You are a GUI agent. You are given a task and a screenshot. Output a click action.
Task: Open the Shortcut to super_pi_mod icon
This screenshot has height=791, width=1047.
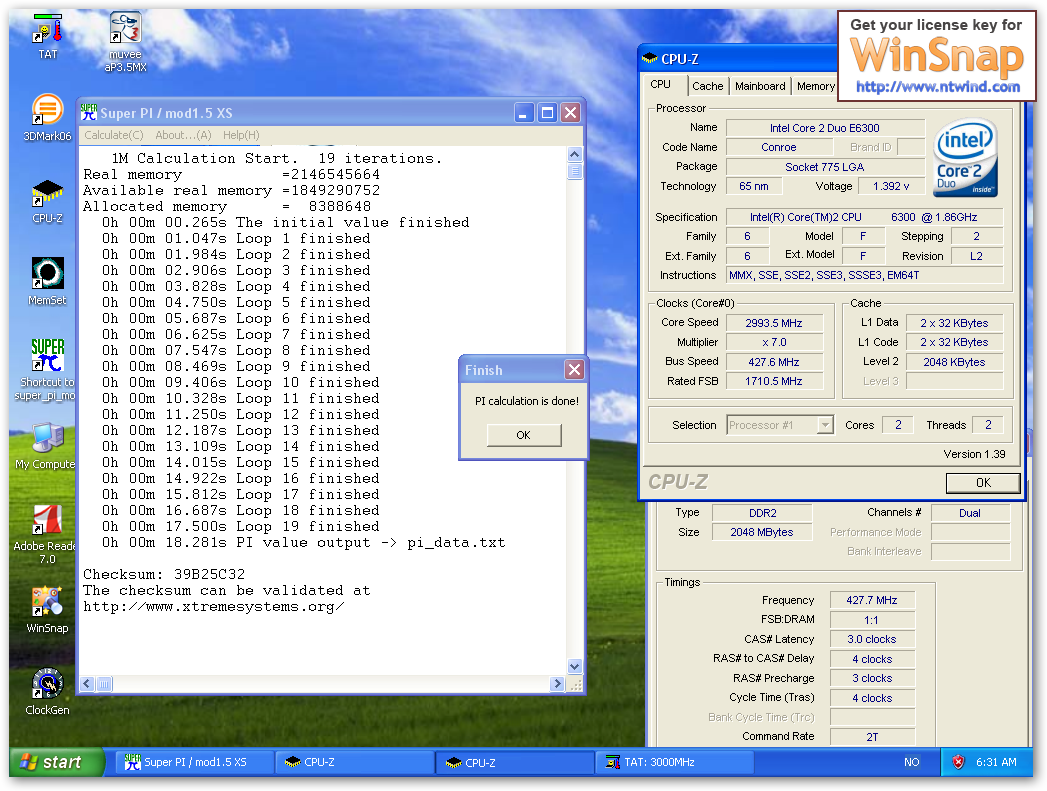pyautogui.click(x=47, y=369)
